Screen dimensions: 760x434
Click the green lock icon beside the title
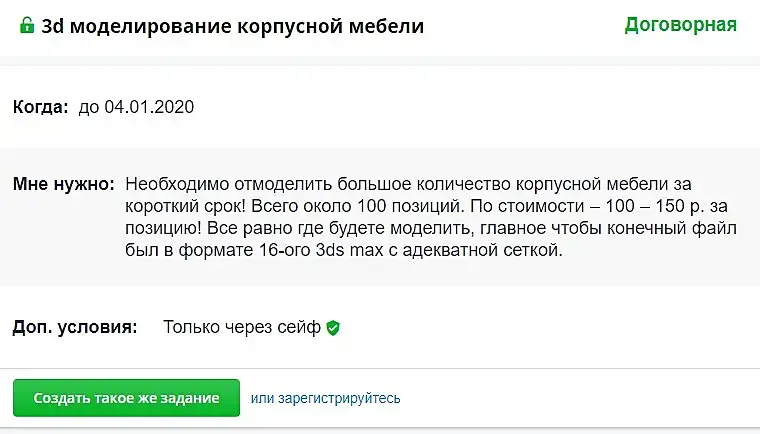tap(27, 26)
